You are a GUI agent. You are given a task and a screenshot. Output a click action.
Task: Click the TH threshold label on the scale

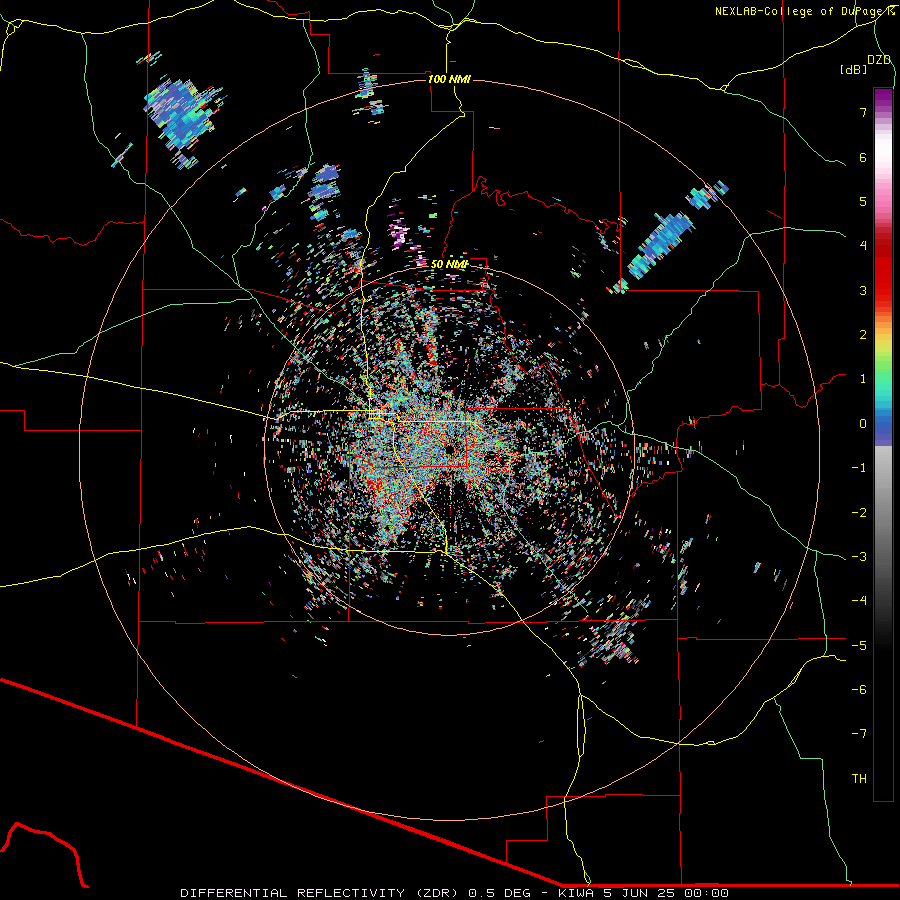point(859,779)
